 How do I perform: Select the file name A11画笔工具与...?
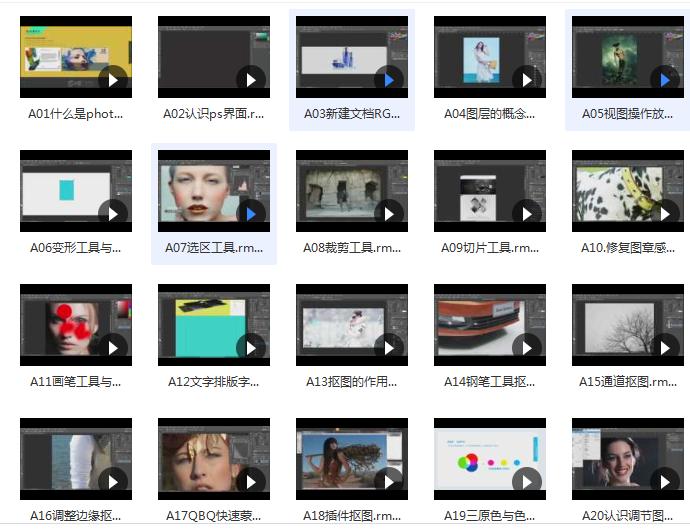[x=76, y=382]
